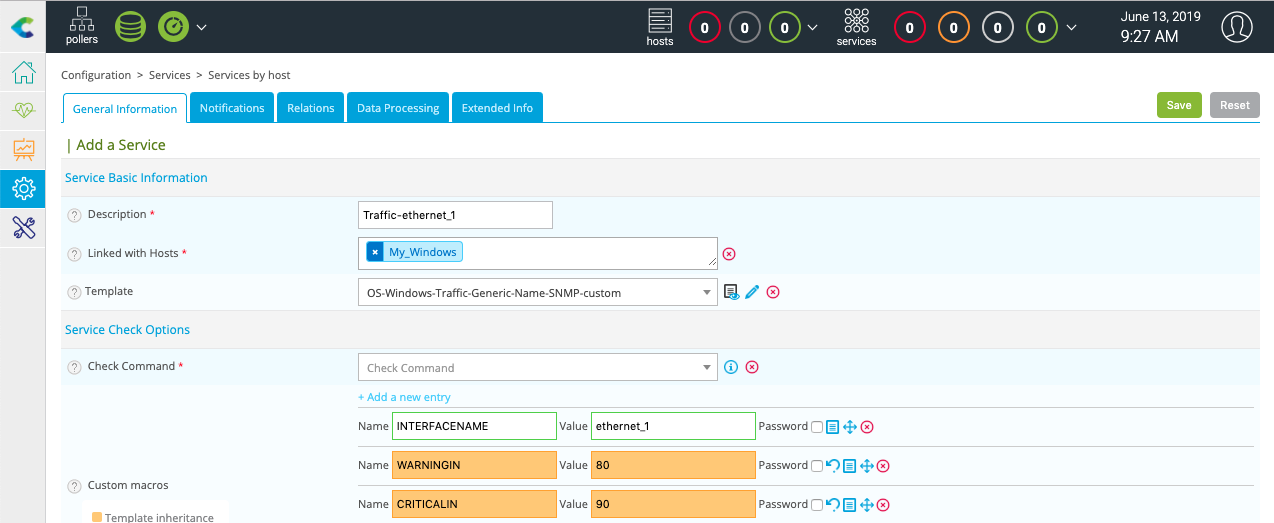Click the pollers icon in top bar
The width and height of the screenshot is (1274, 523).
[82, 26]
